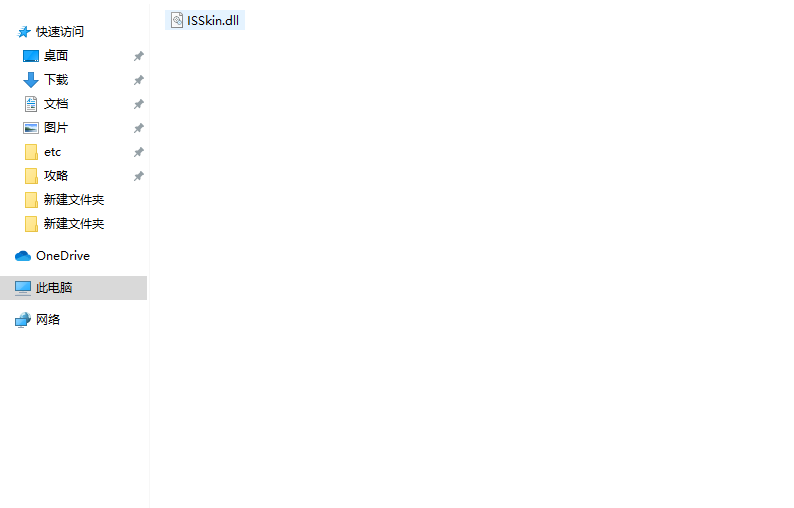The image size is (794, 508).
Task: Click the Quick access star icon
Action: click(24, 32)
